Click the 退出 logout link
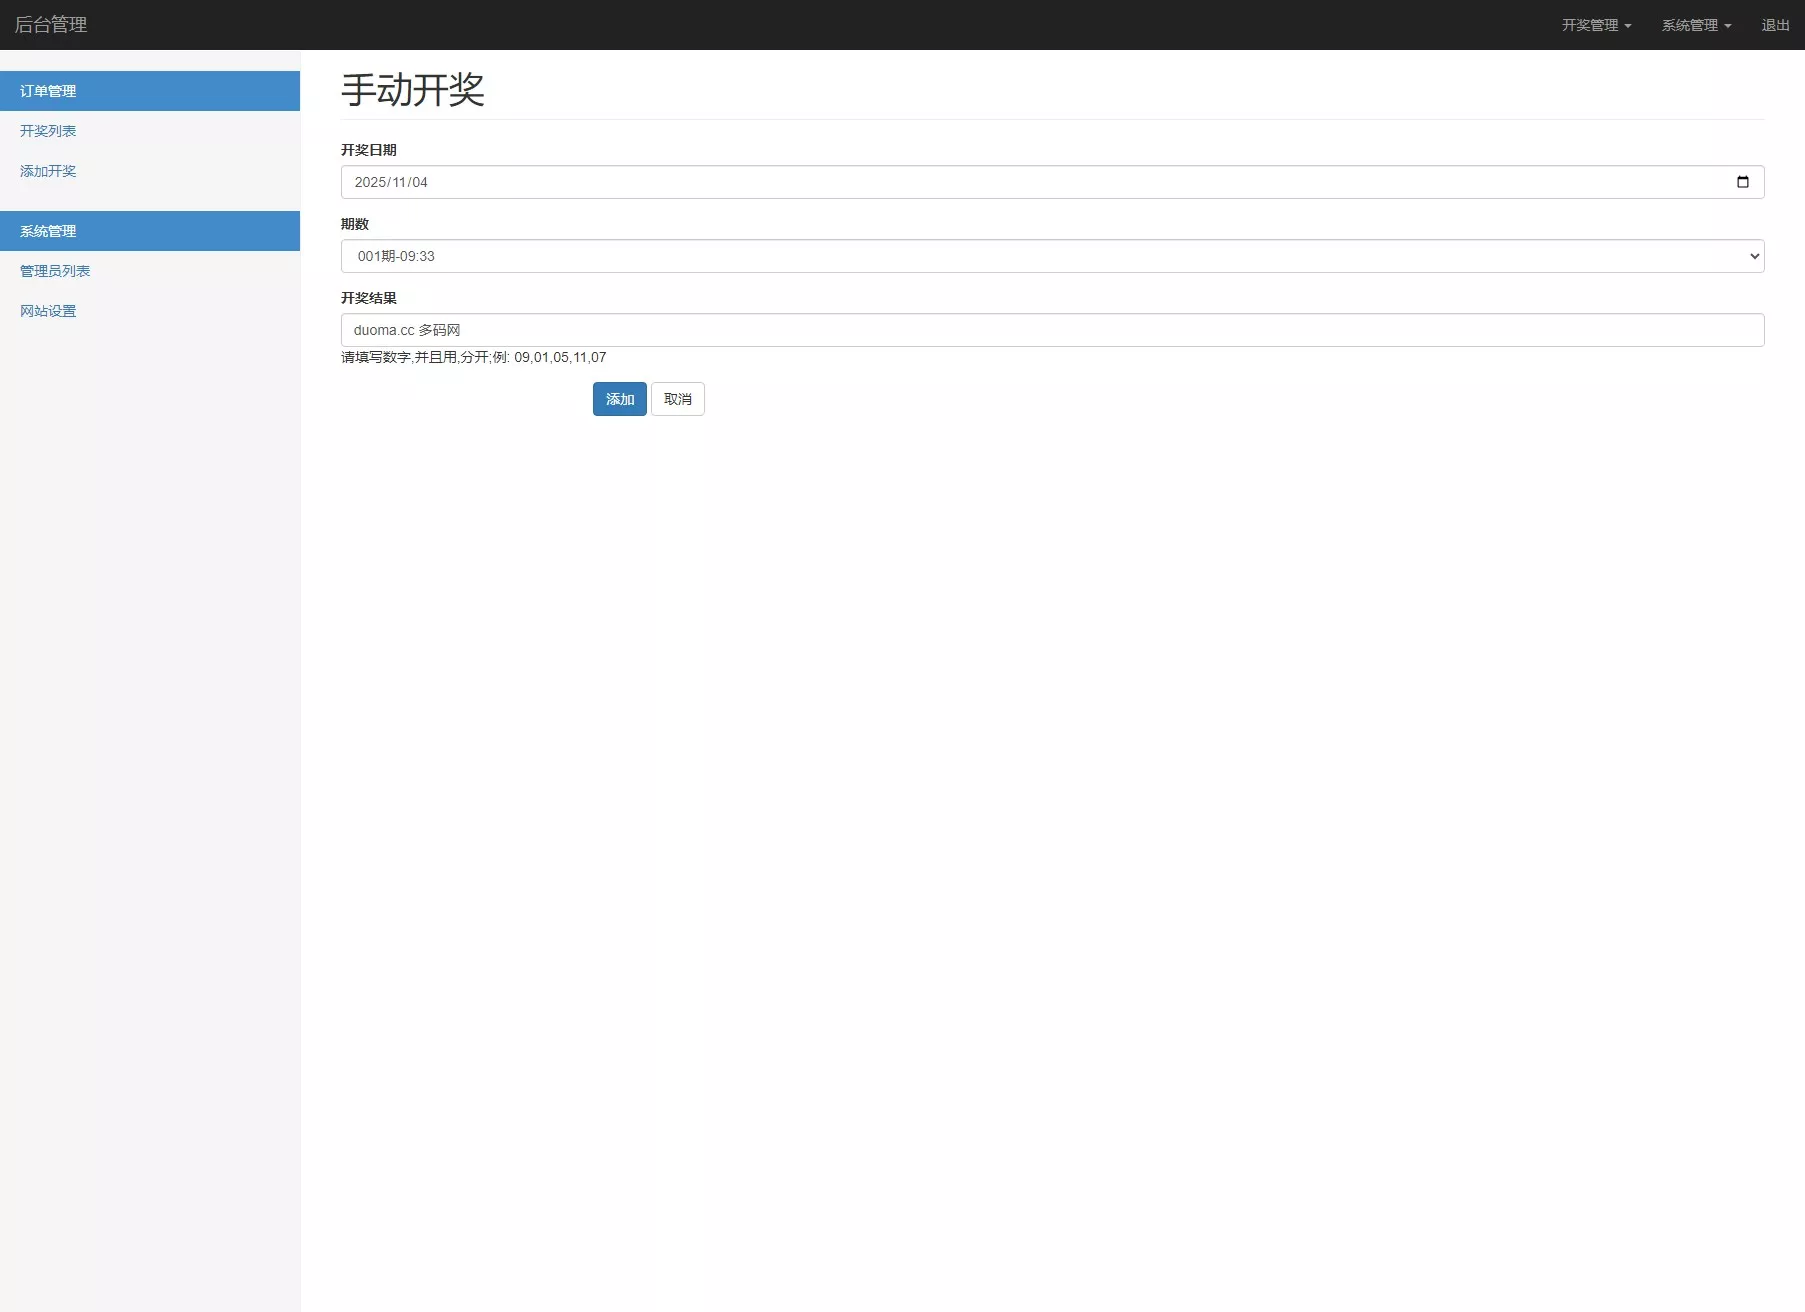 click(1774, 25)
